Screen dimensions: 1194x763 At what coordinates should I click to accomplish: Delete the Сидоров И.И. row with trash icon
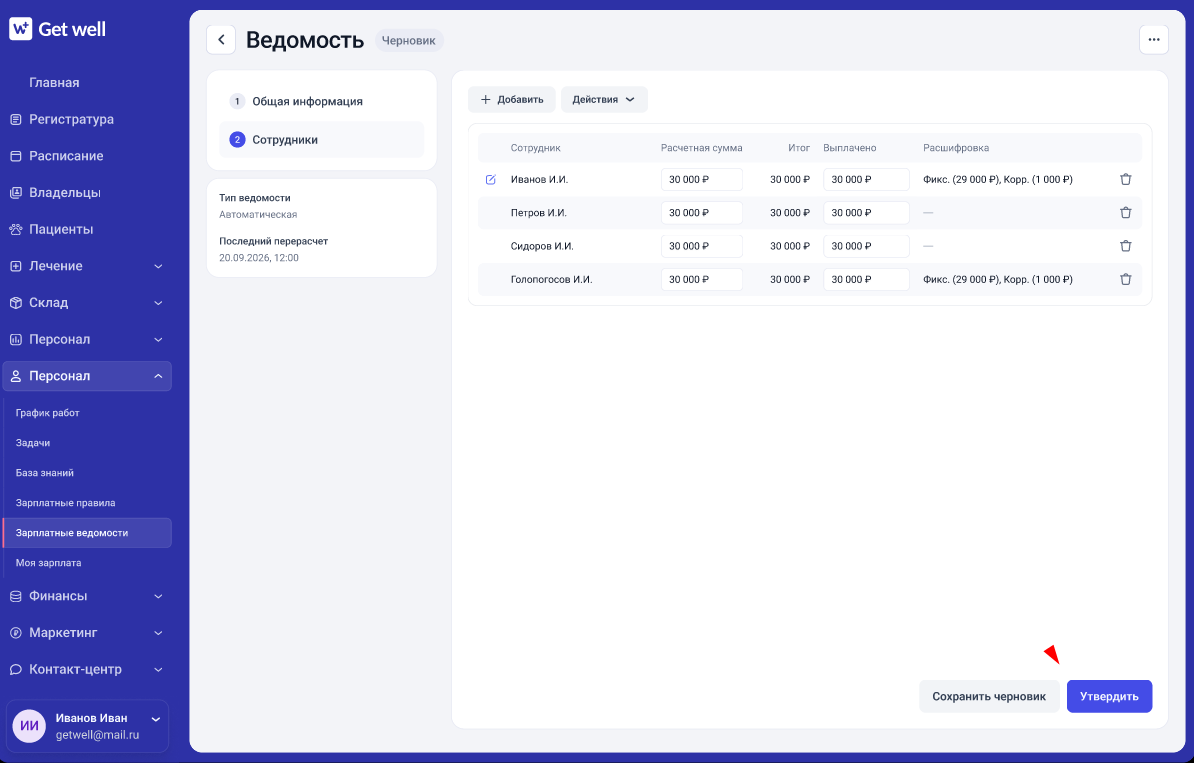point(1125,246)
